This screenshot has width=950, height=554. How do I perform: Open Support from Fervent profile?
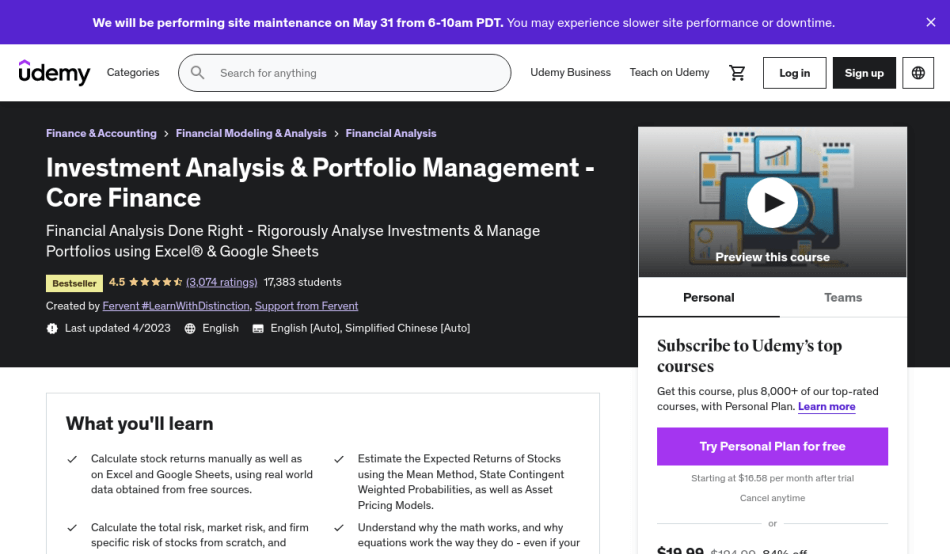pyautogui.click(x=306, y=306)
